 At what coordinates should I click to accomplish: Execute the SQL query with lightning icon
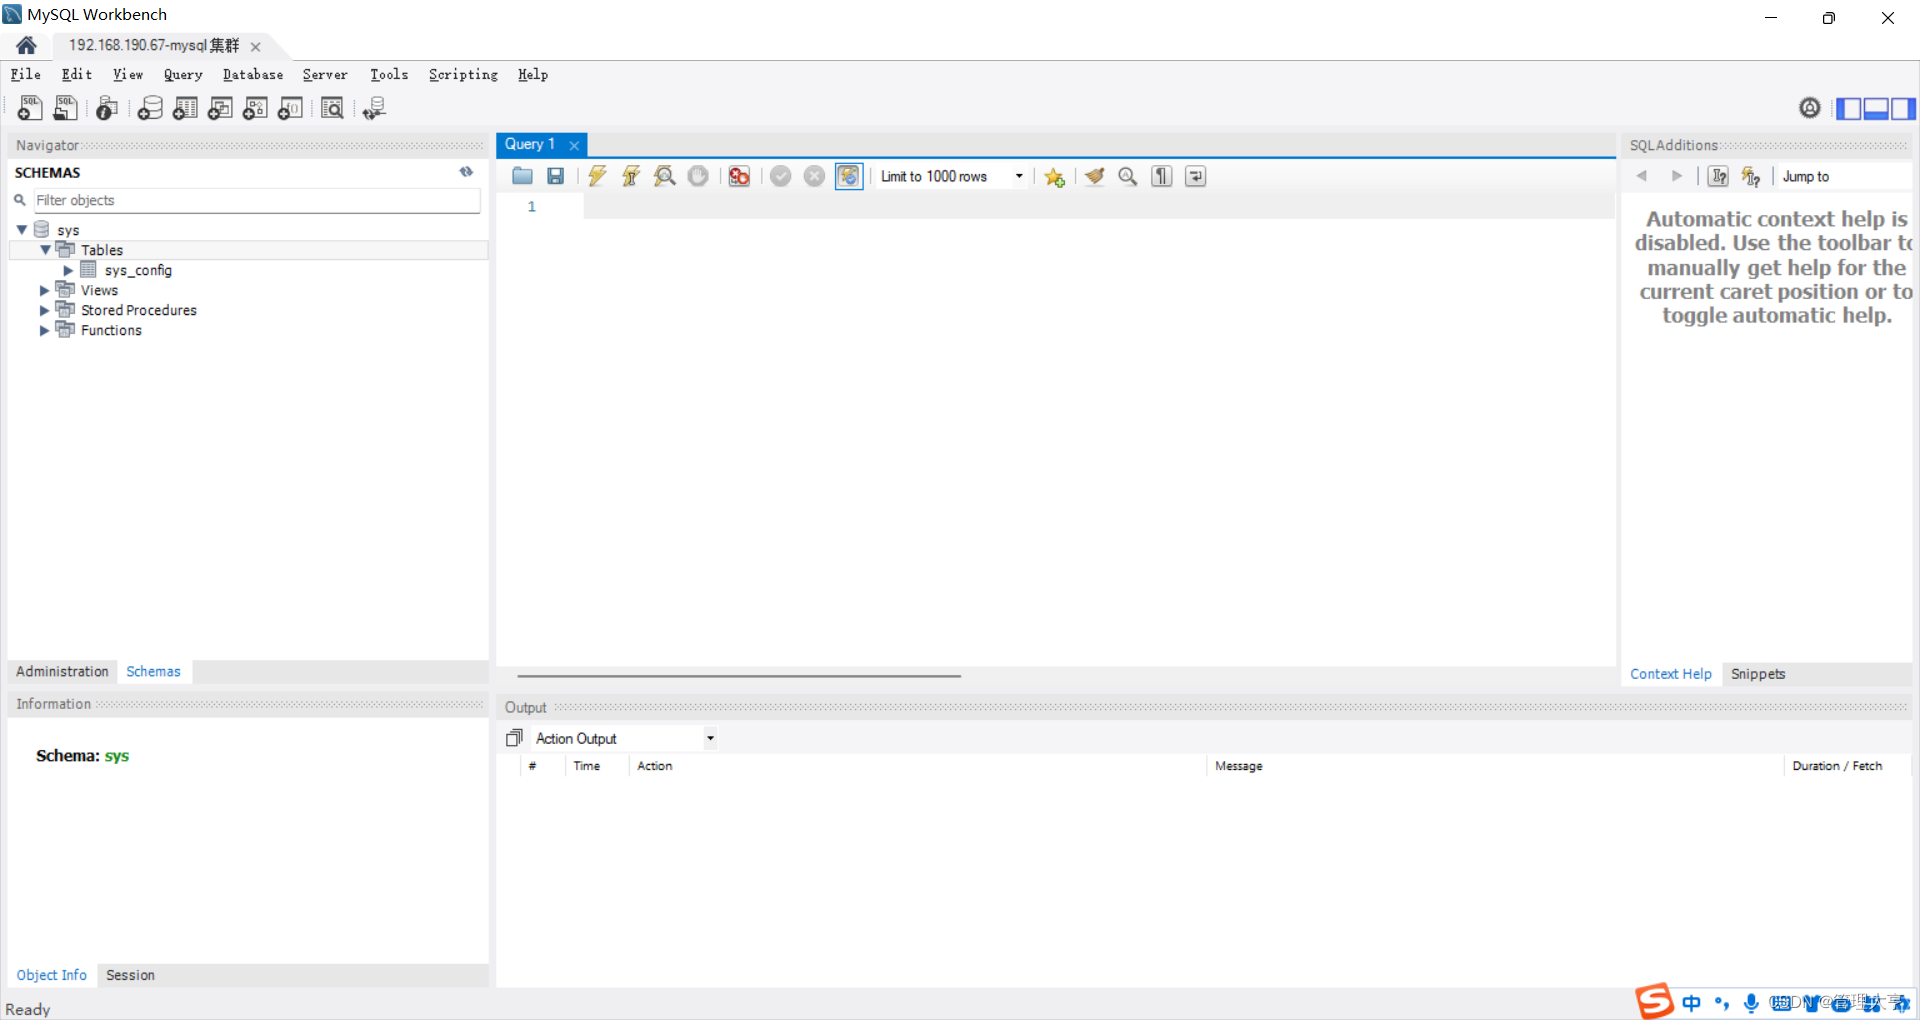[x=597, y=176]
